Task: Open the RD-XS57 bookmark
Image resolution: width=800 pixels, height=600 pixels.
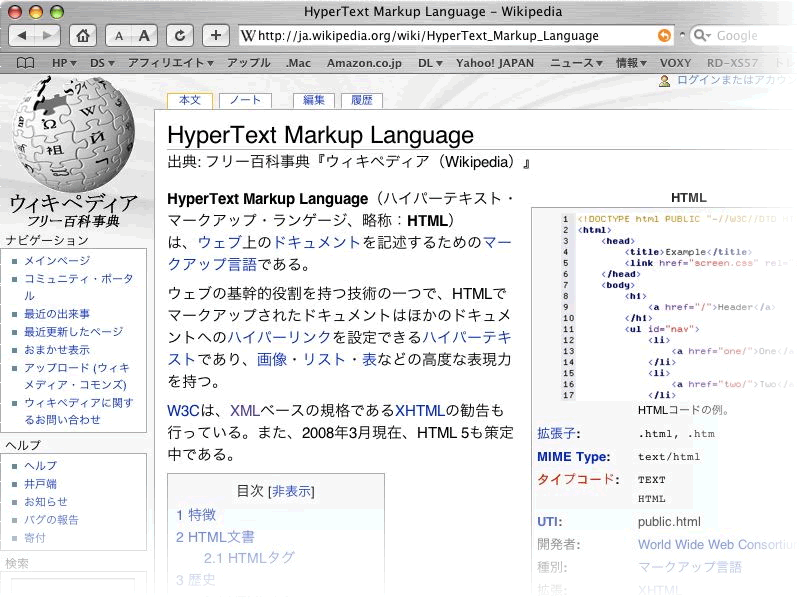Action: click(x=732, y=63)
